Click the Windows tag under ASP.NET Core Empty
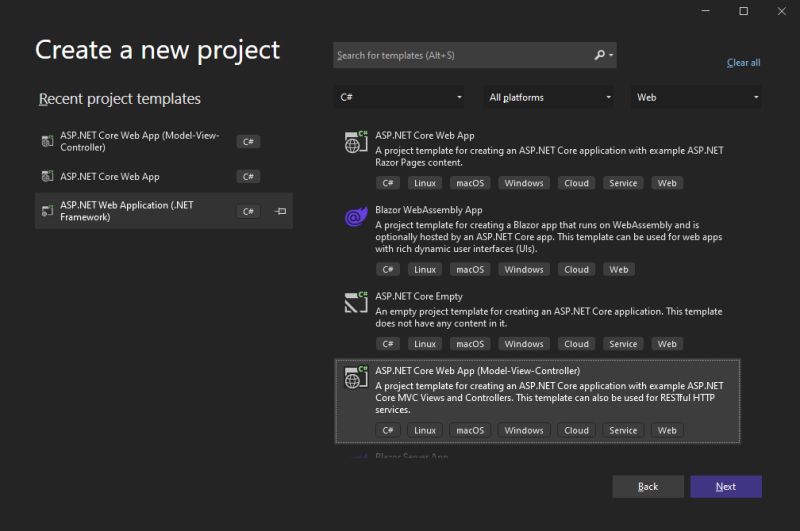Viewport: 800px width, 531px height. [524, 344]
